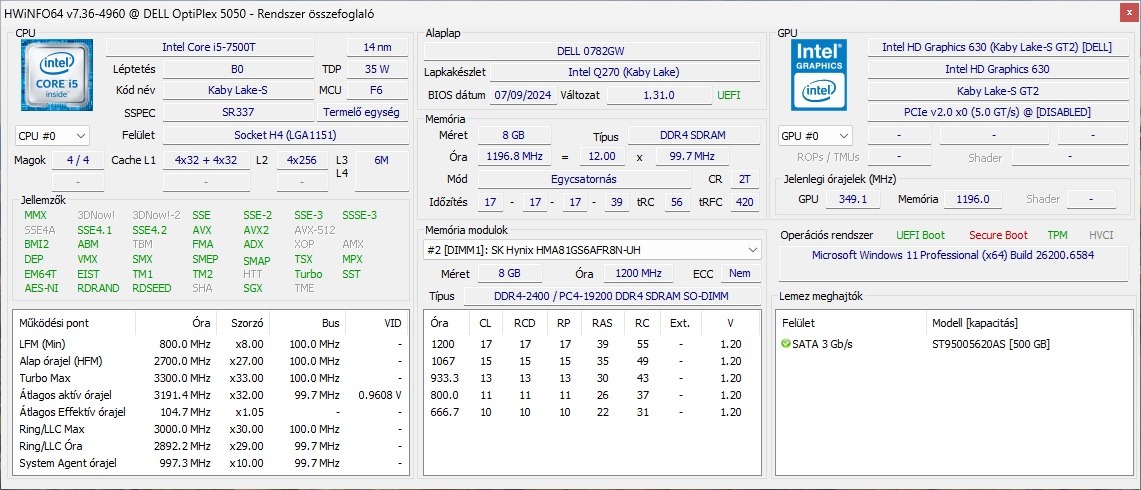Click the Intel HD Graphics 630 [DELL] field
The image size is (1141, 490).
coord(996,47)
